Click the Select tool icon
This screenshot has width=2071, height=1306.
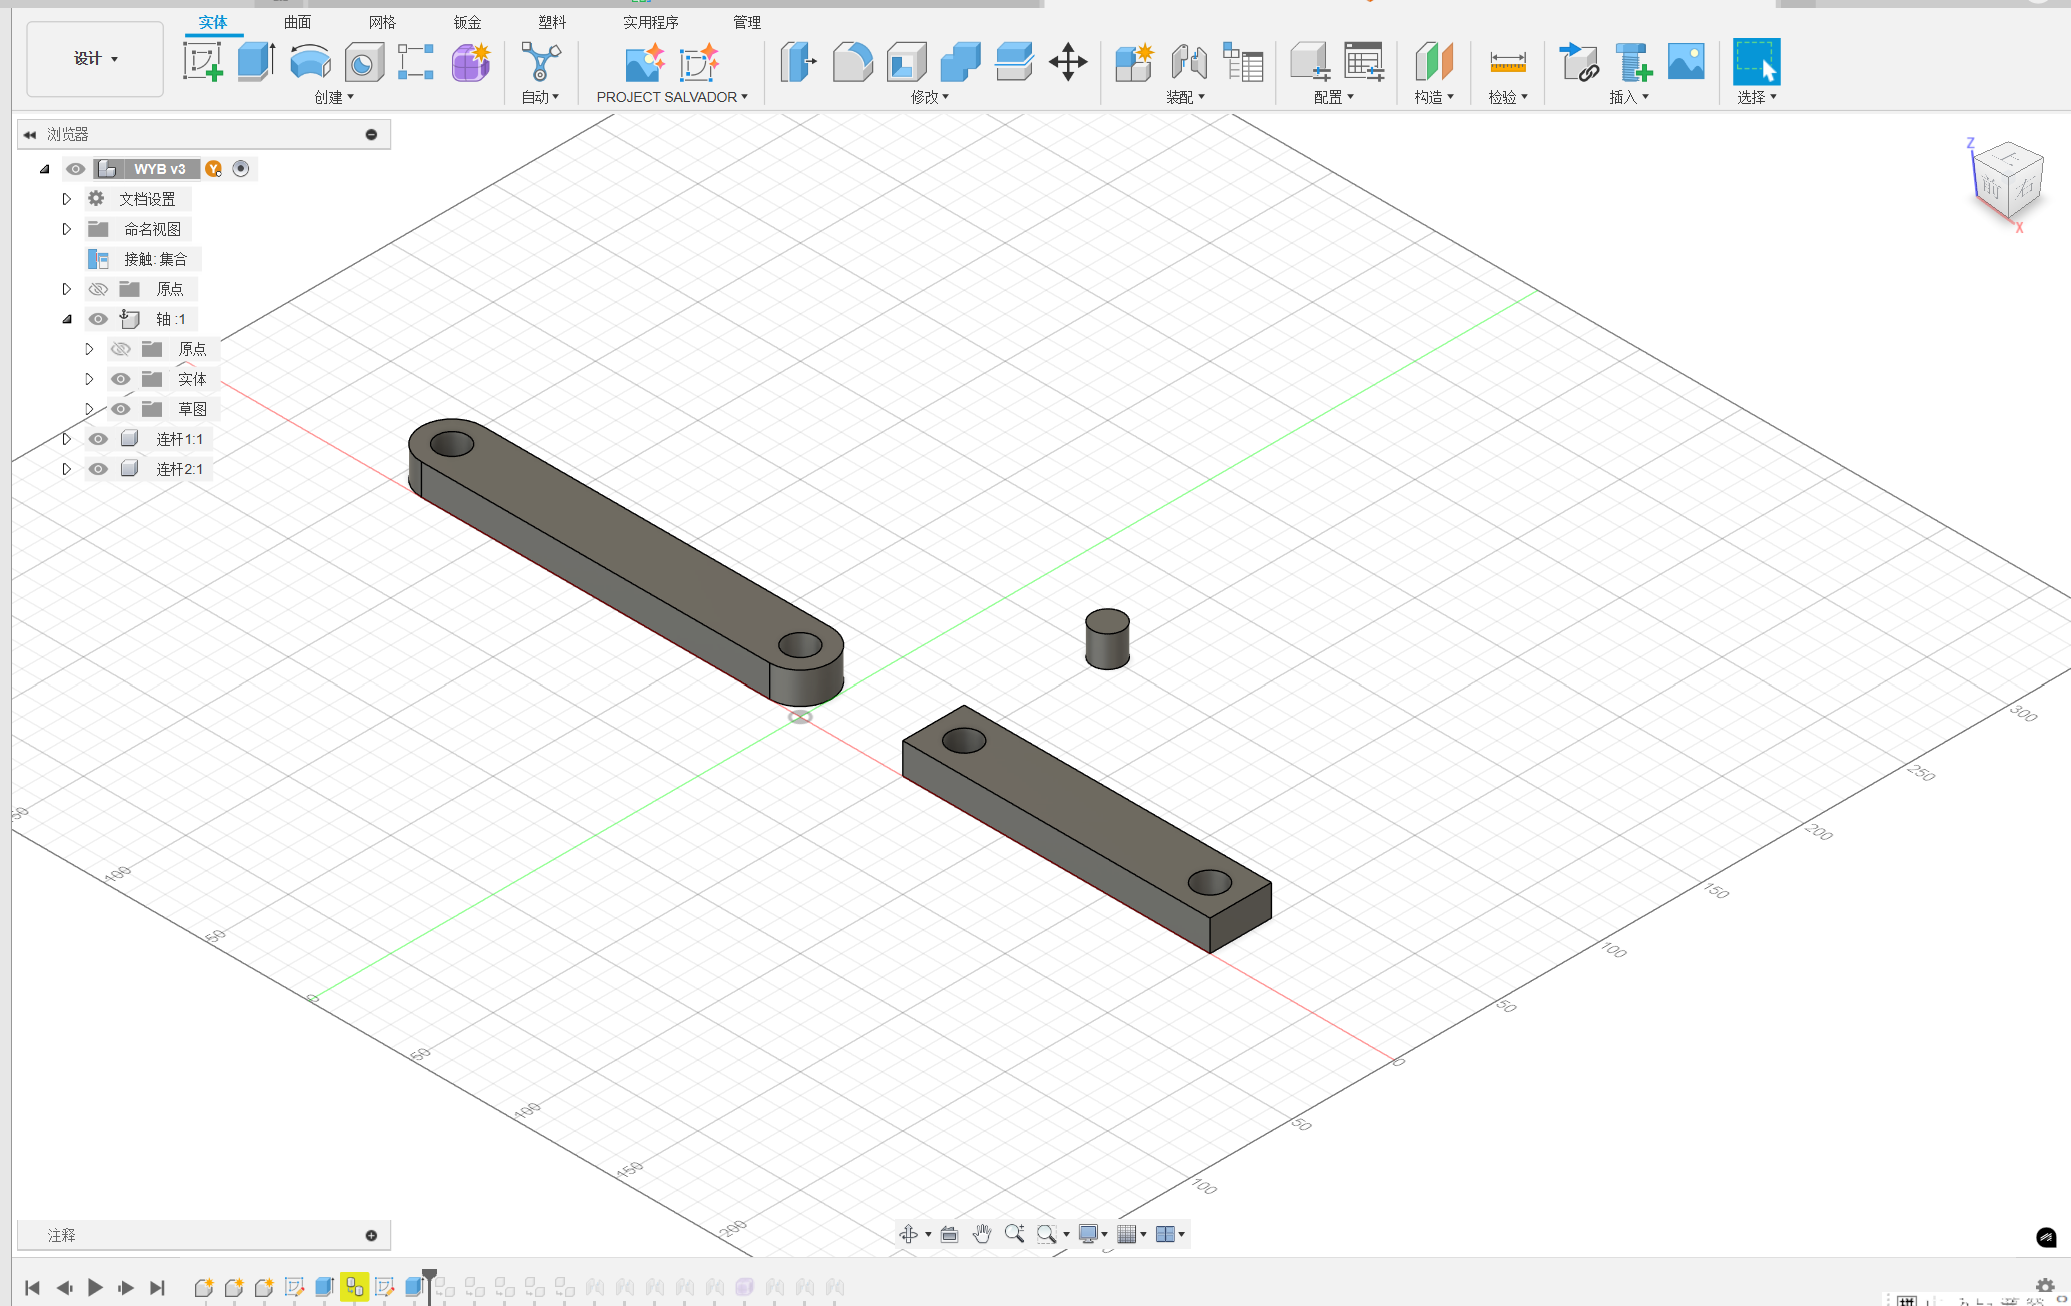coord(1756,62)
